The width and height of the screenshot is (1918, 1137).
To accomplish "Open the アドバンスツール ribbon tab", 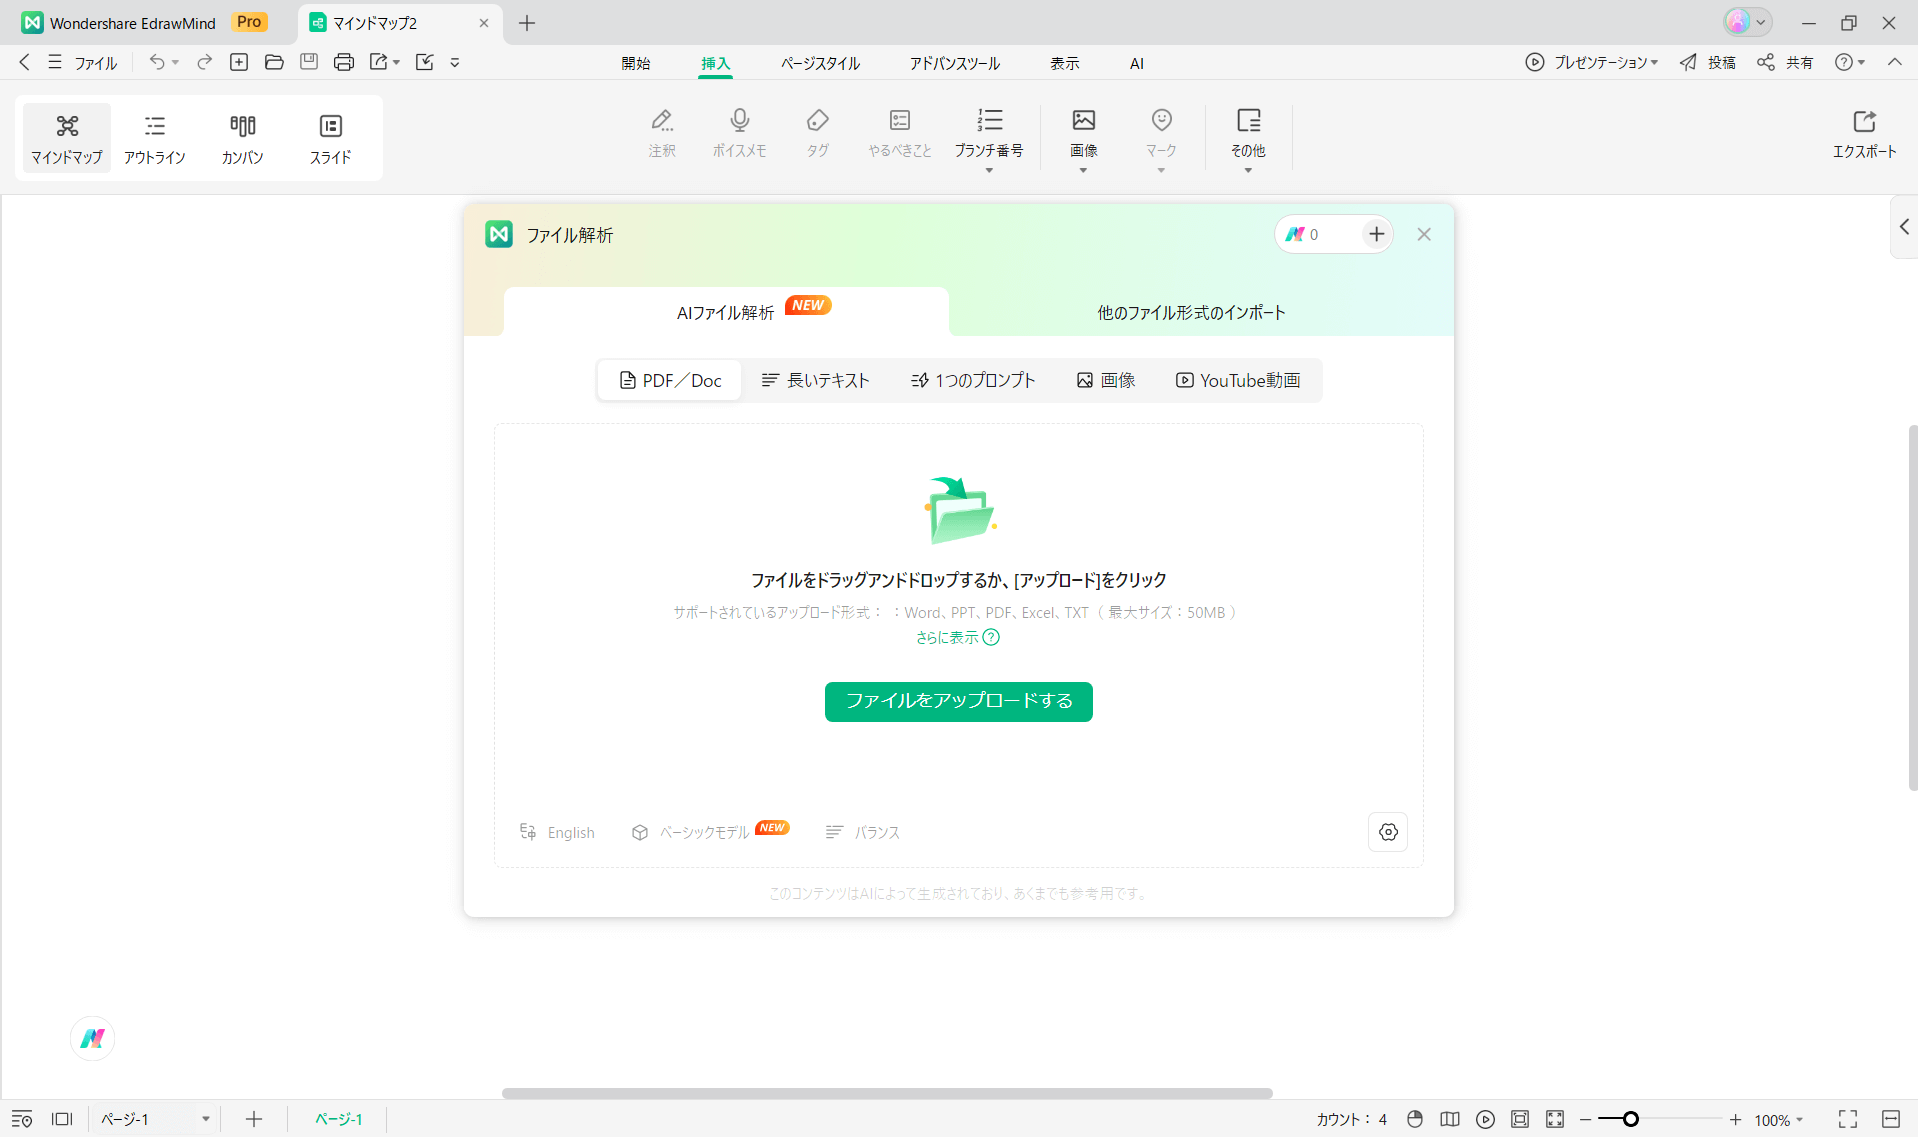I will point(954,63).
